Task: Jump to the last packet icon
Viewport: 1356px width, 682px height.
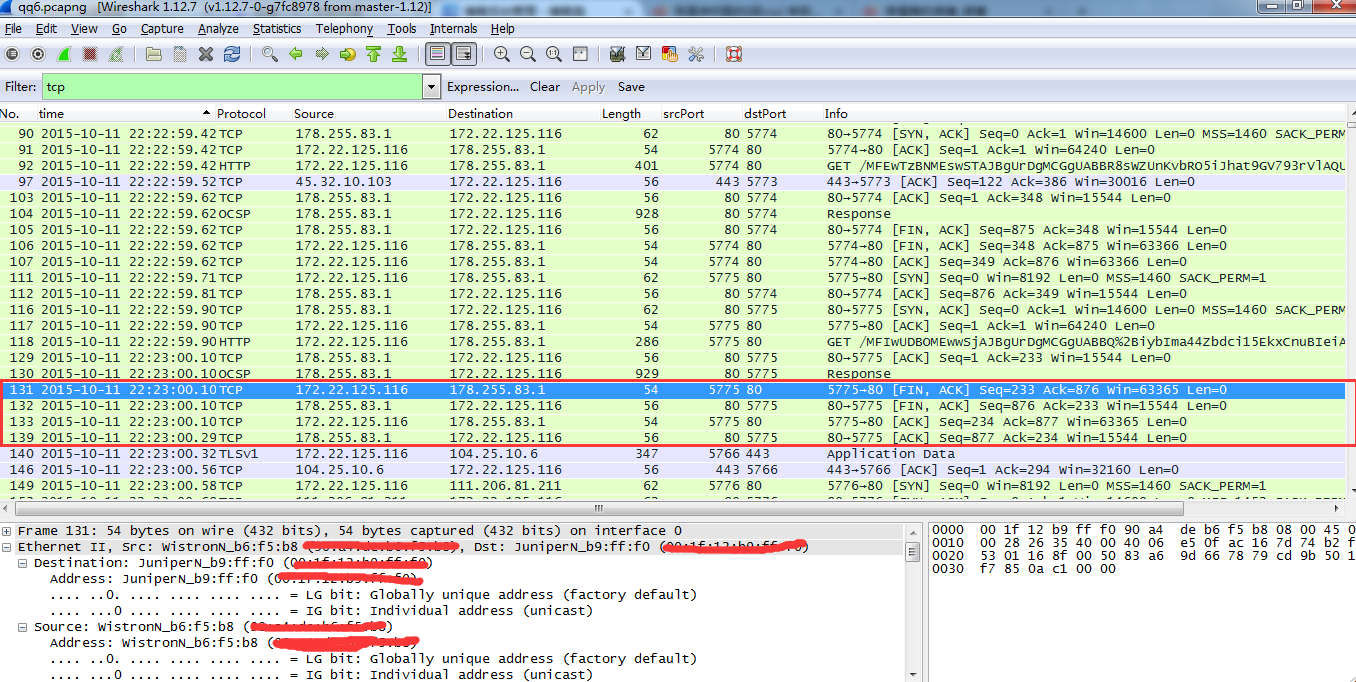Action: pos(399,54)
